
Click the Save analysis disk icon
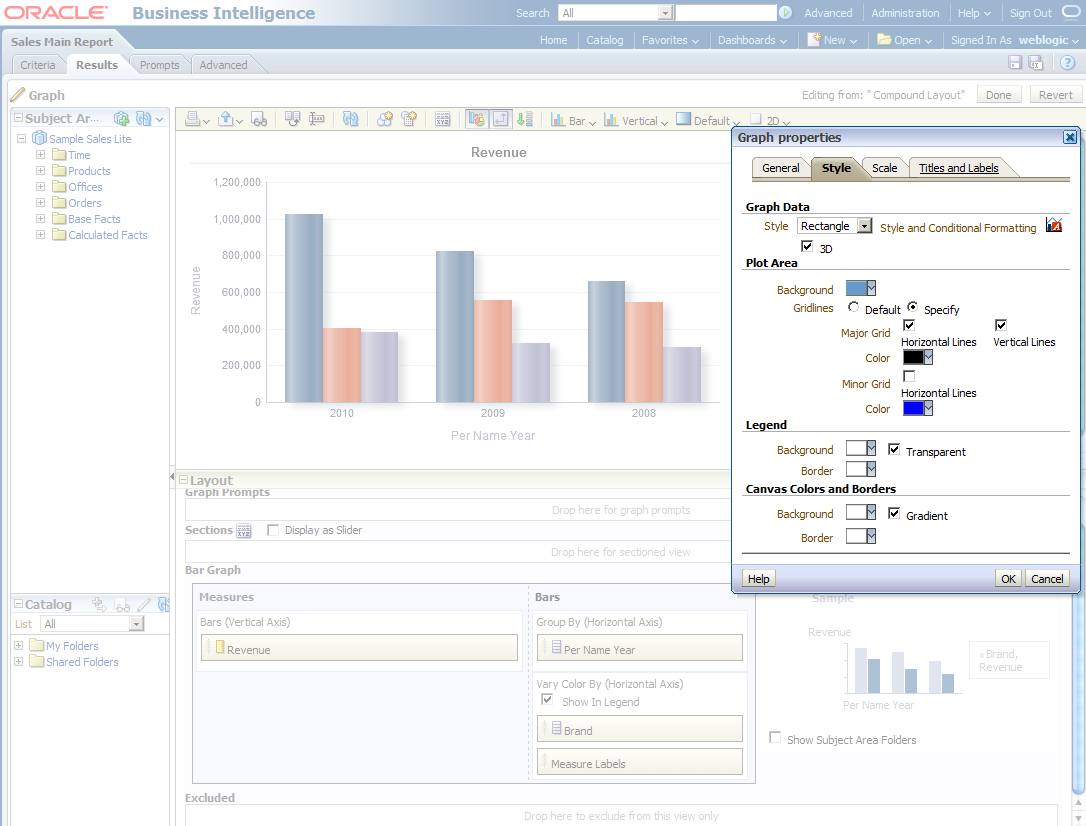[x=1014, y=62]
